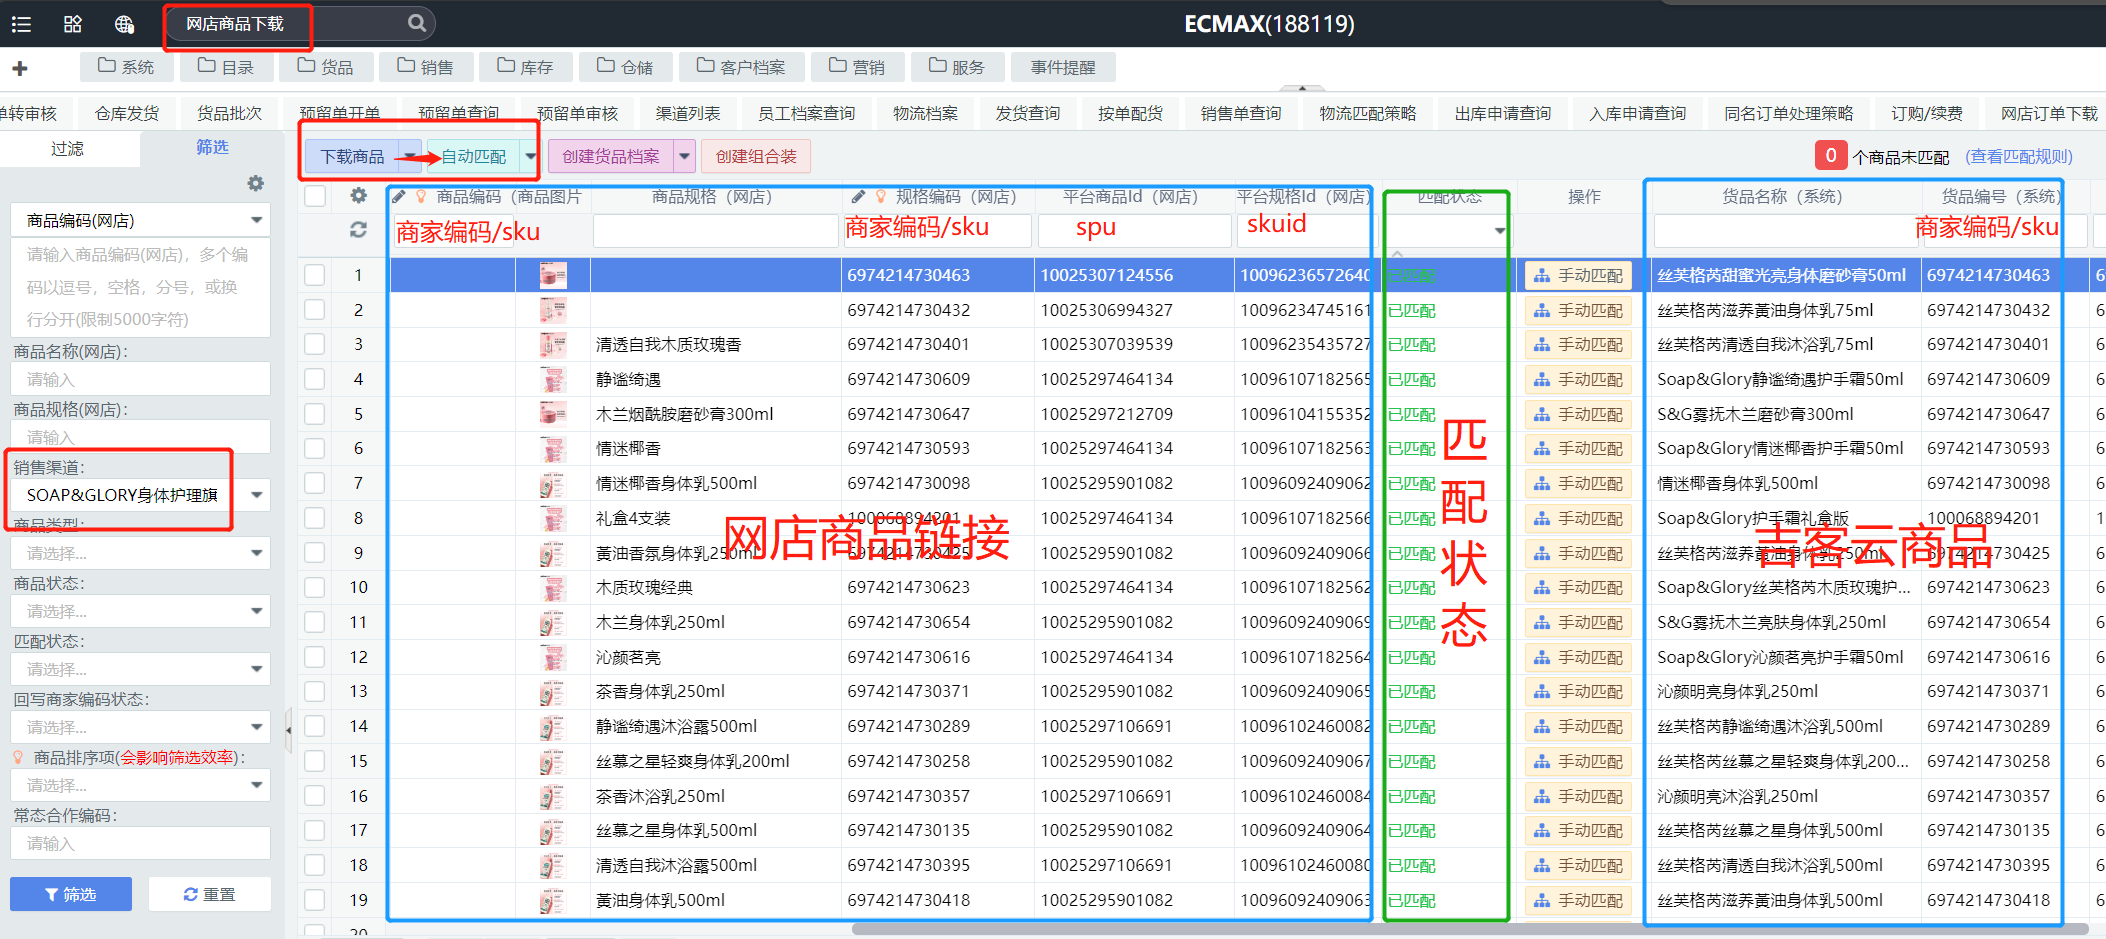Screen dimensions: 2106x939
Task: Check the row 7 checkbox
Action: [315, 483]
